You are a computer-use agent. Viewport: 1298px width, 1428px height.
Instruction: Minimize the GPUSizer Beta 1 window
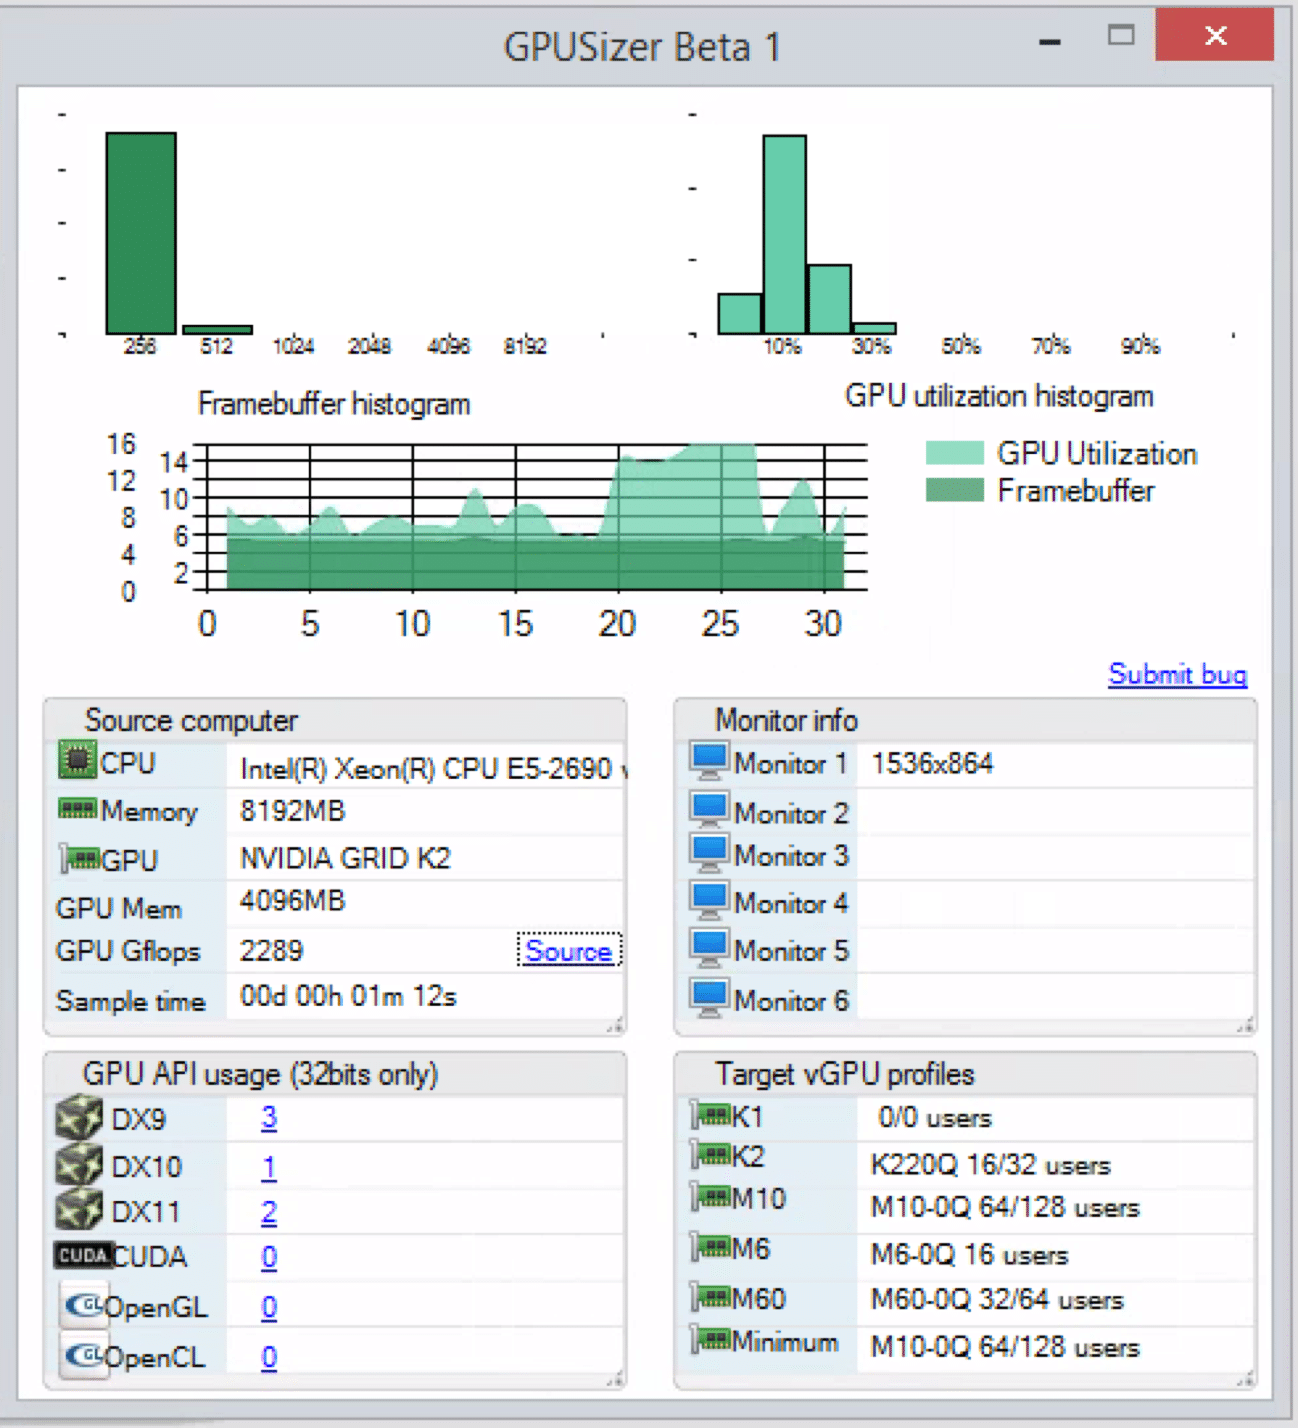tap(1050, 42)
